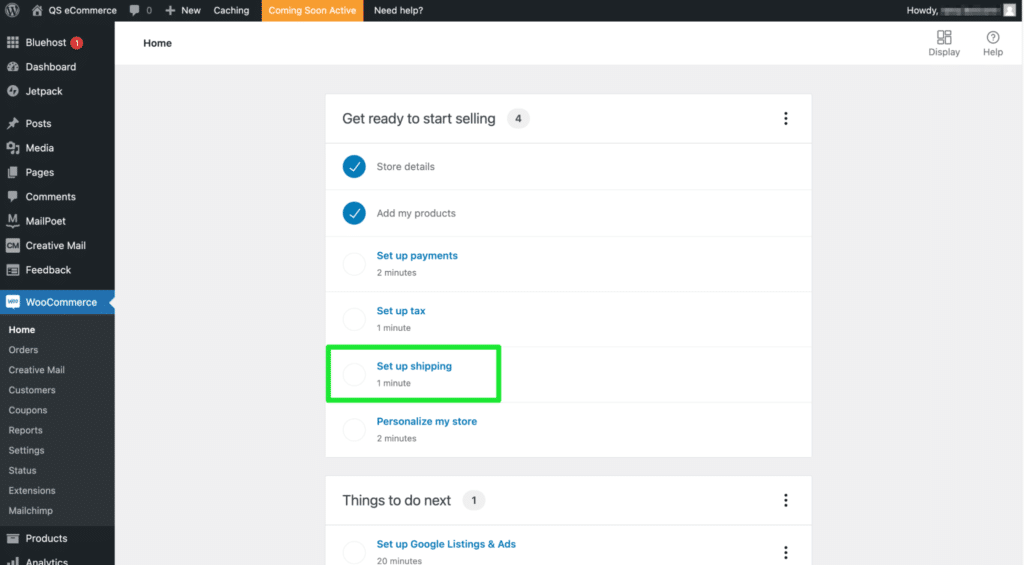Open the Set up payments task
Image resolution: width=1024 pixels, height=565 pixels.
[x=417, y=255]
